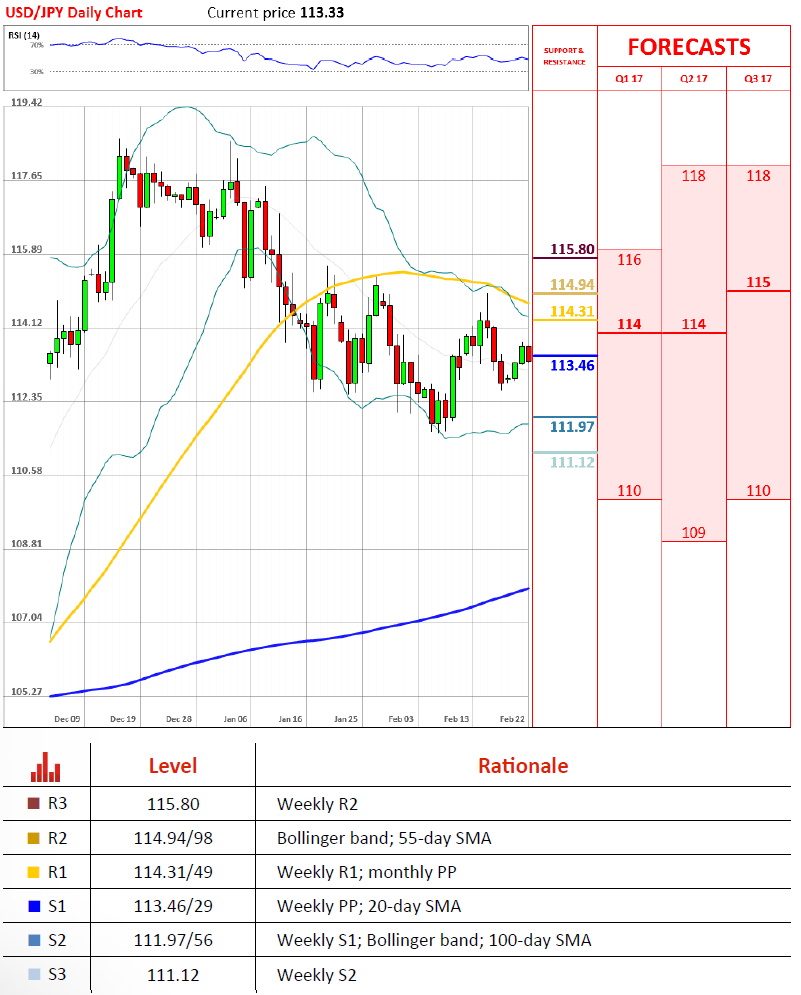Click the 107.04 price axis label
The width and height of the screenshot is (801, 995).
tap(27, 617)
